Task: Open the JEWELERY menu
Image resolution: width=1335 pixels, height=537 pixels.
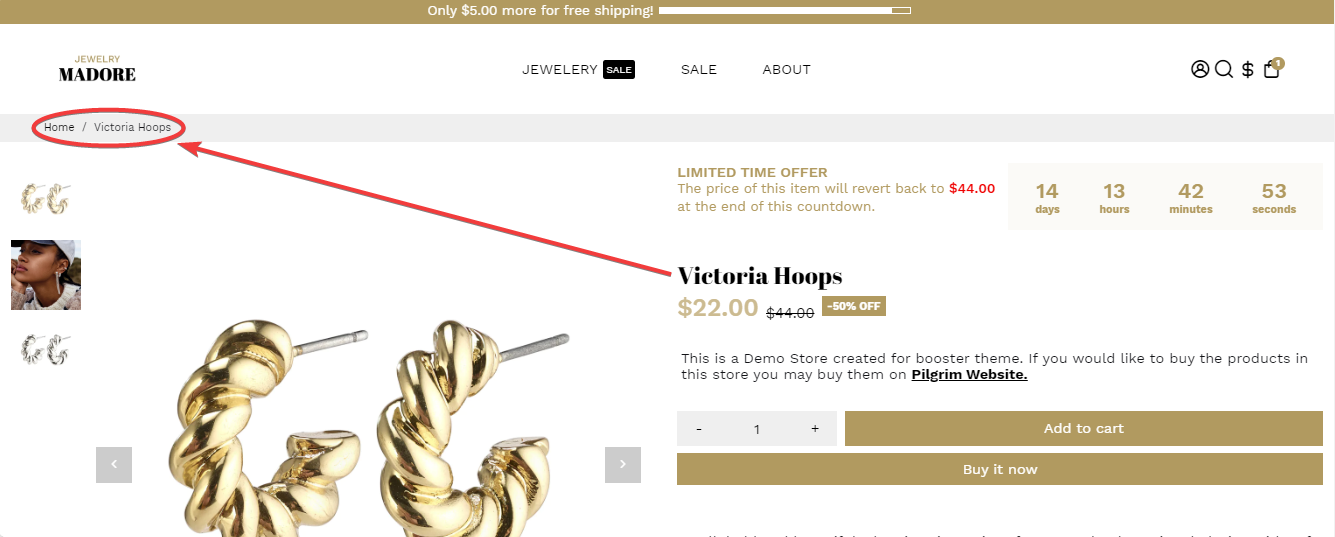Action: click(560, 69)
